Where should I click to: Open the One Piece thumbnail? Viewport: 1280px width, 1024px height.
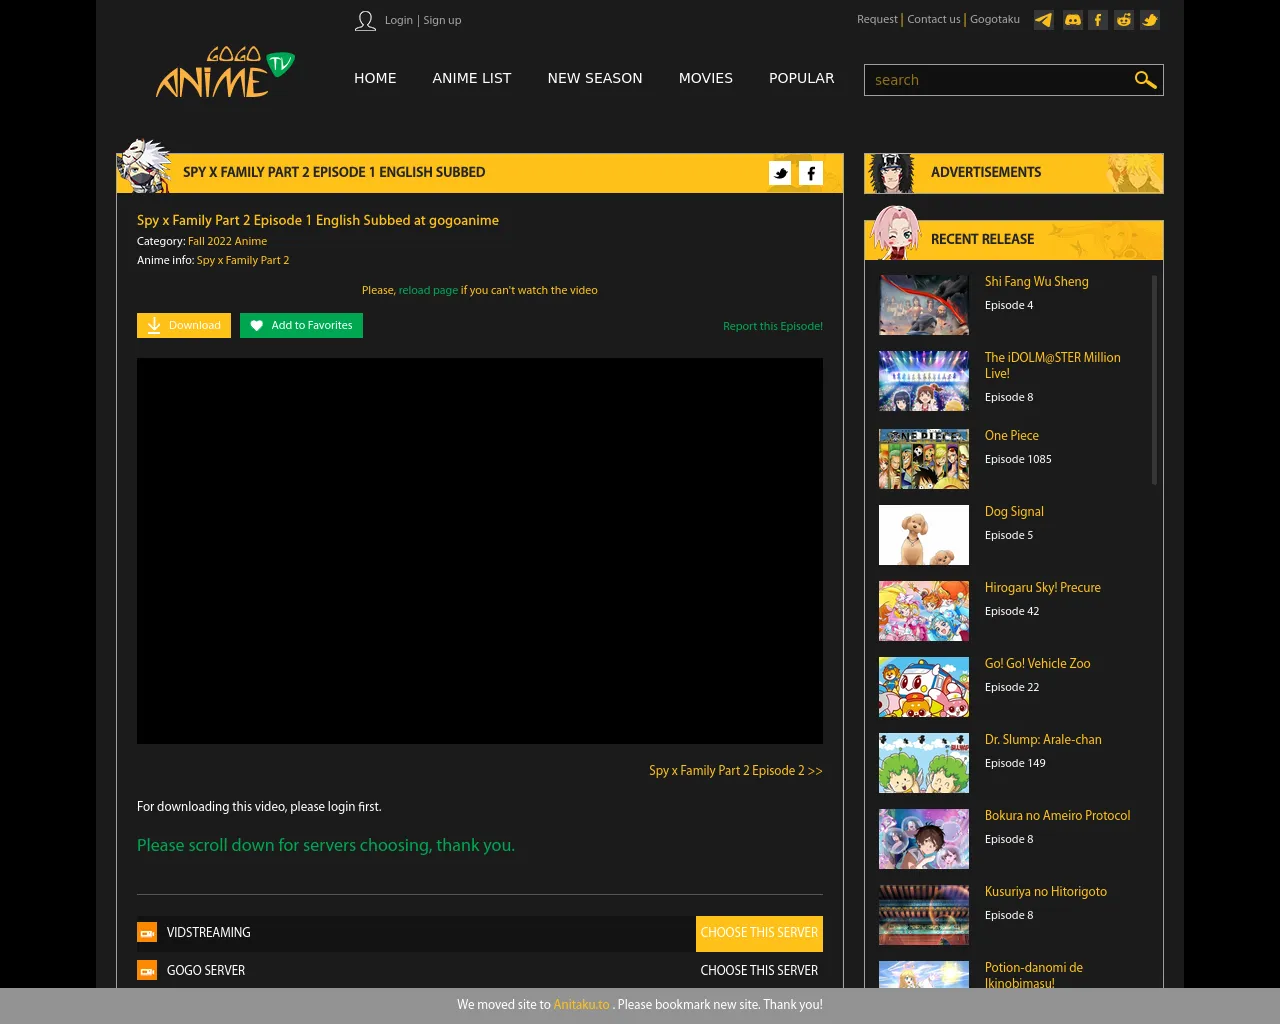[924, 459]
